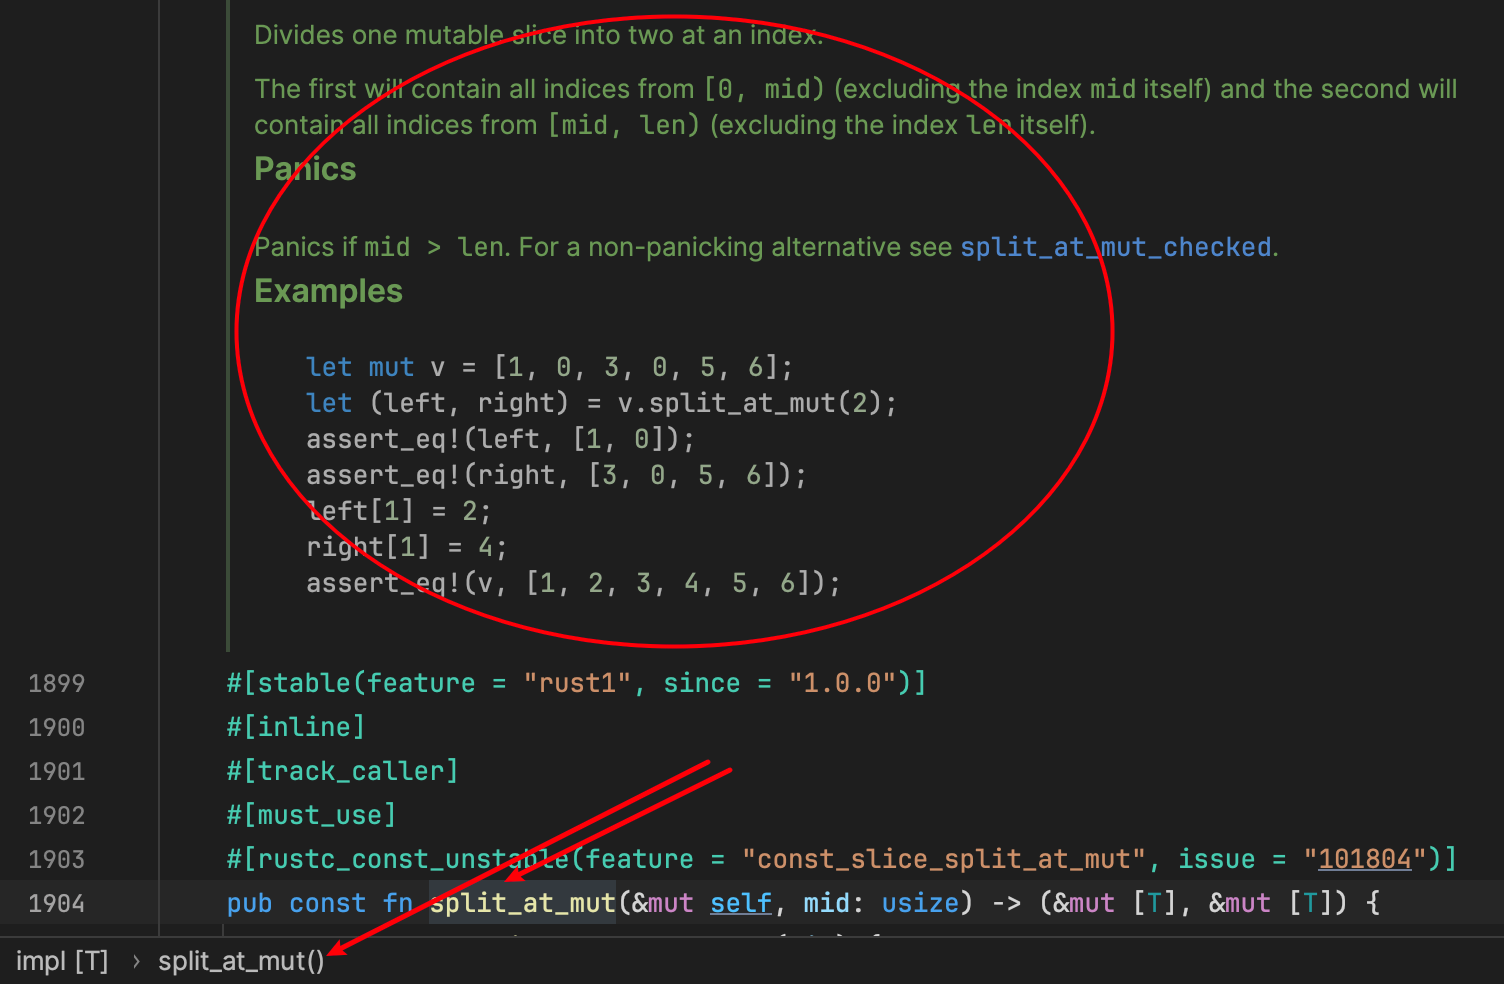Screen dimensions: 1504x984
Task: Open the split_at_mut_checked documentation link
Action: pos(1116,247)
